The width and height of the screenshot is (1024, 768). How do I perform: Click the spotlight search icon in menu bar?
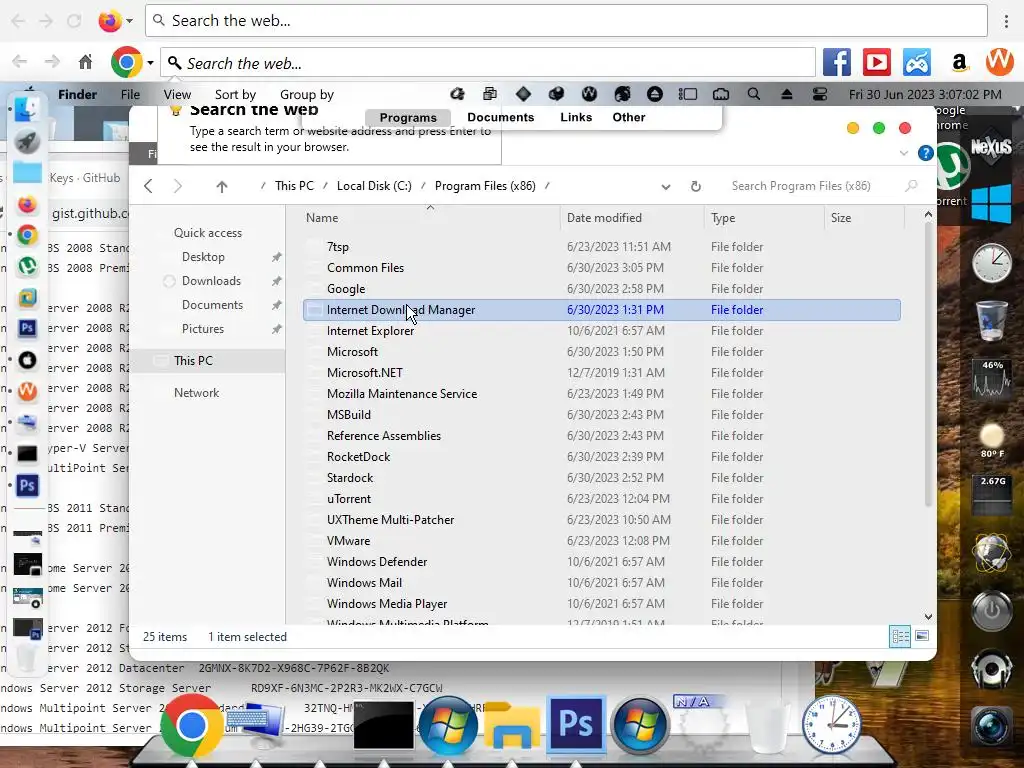(x=754, y=94)
